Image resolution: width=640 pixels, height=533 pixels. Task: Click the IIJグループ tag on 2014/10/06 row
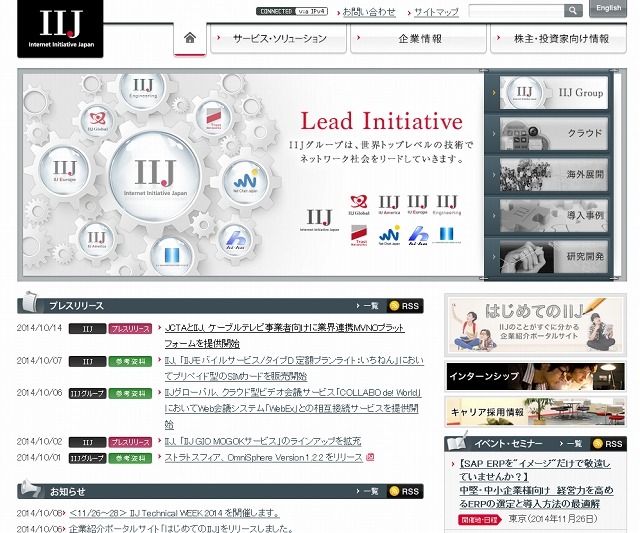(87, 393)
